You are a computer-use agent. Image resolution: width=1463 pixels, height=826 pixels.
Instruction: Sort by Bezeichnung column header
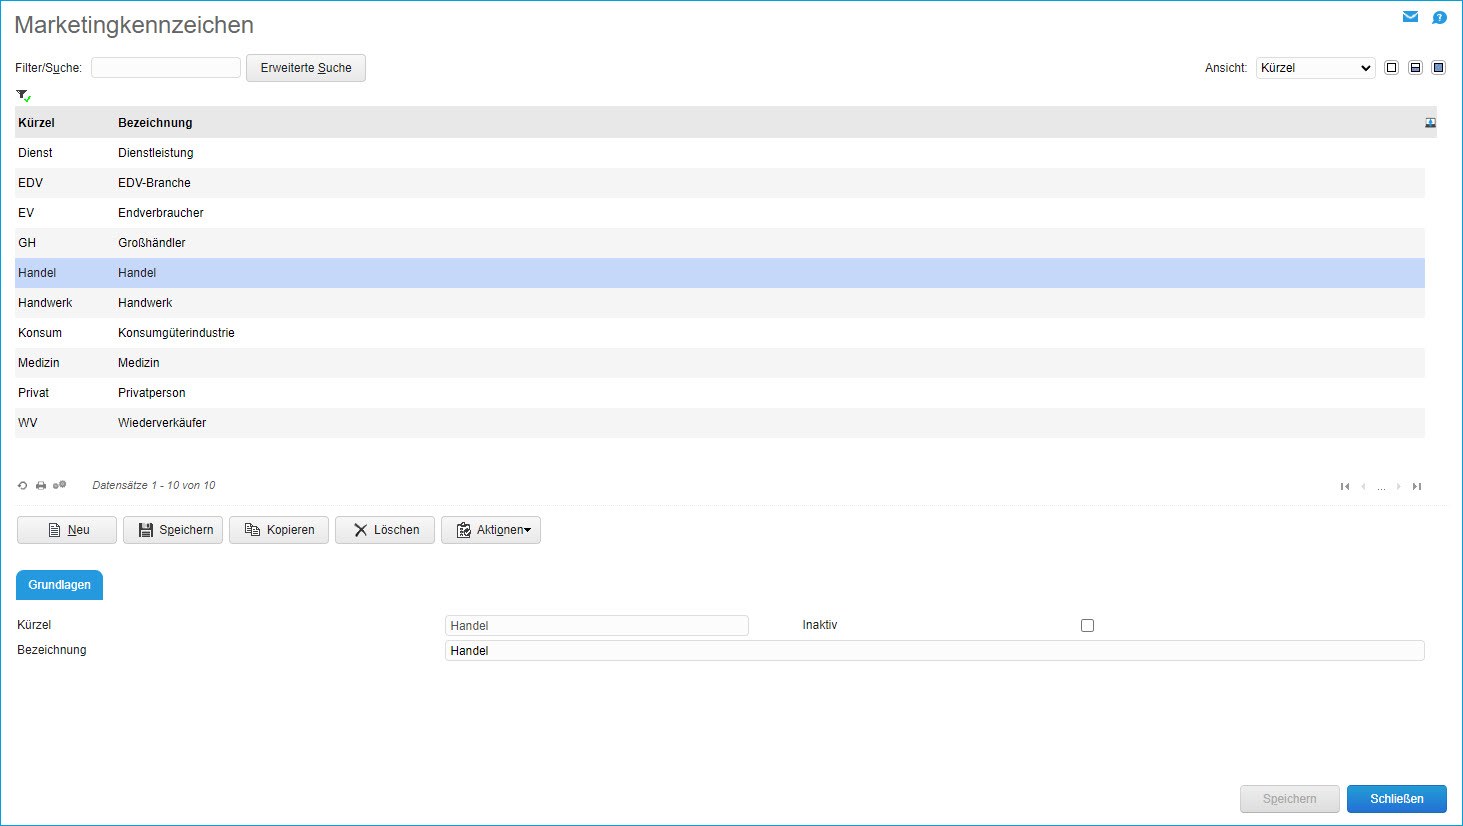[155, 123]
